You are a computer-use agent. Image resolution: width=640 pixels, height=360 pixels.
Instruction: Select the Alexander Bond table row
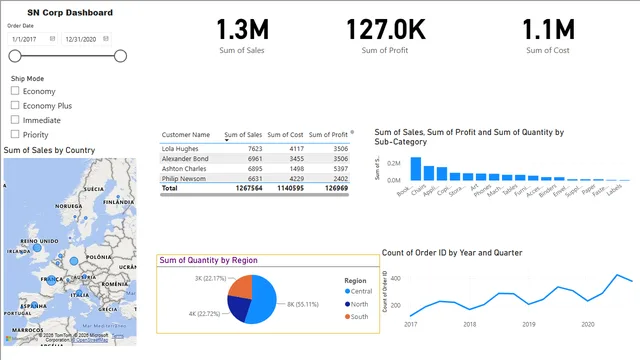[x=254, y=158]
